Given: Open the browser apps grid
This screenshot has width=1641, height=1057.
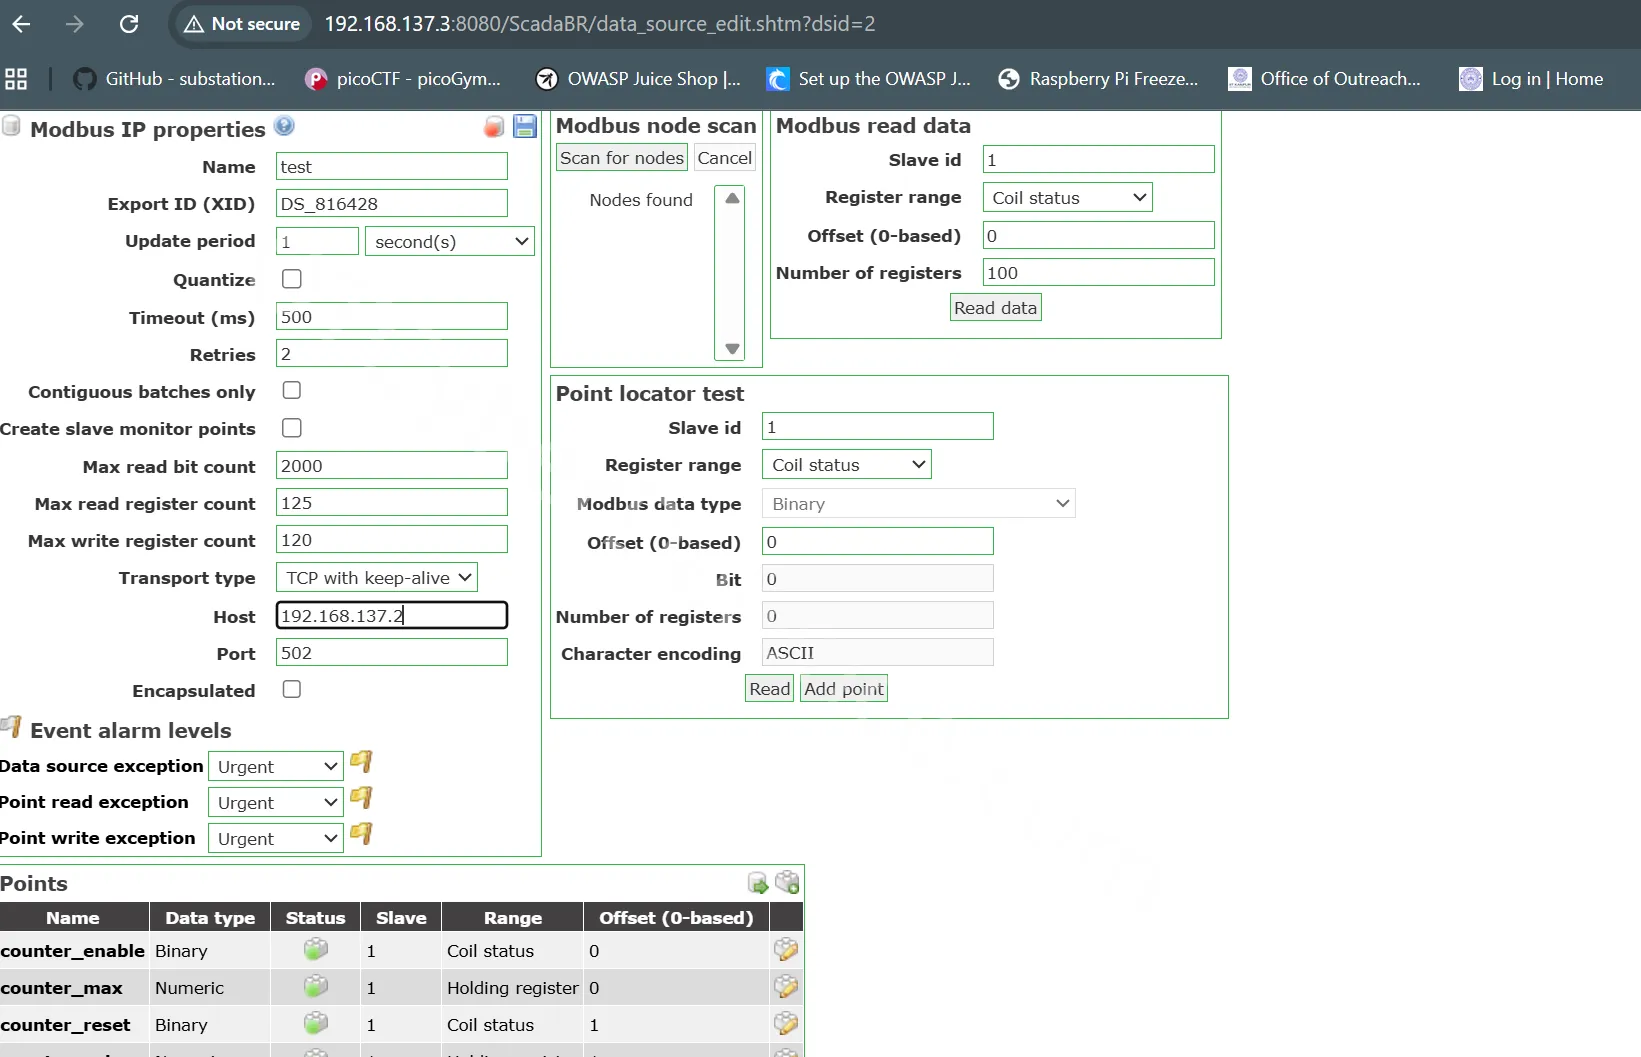Looking at the screenshot, I should [x=16, y=79].
